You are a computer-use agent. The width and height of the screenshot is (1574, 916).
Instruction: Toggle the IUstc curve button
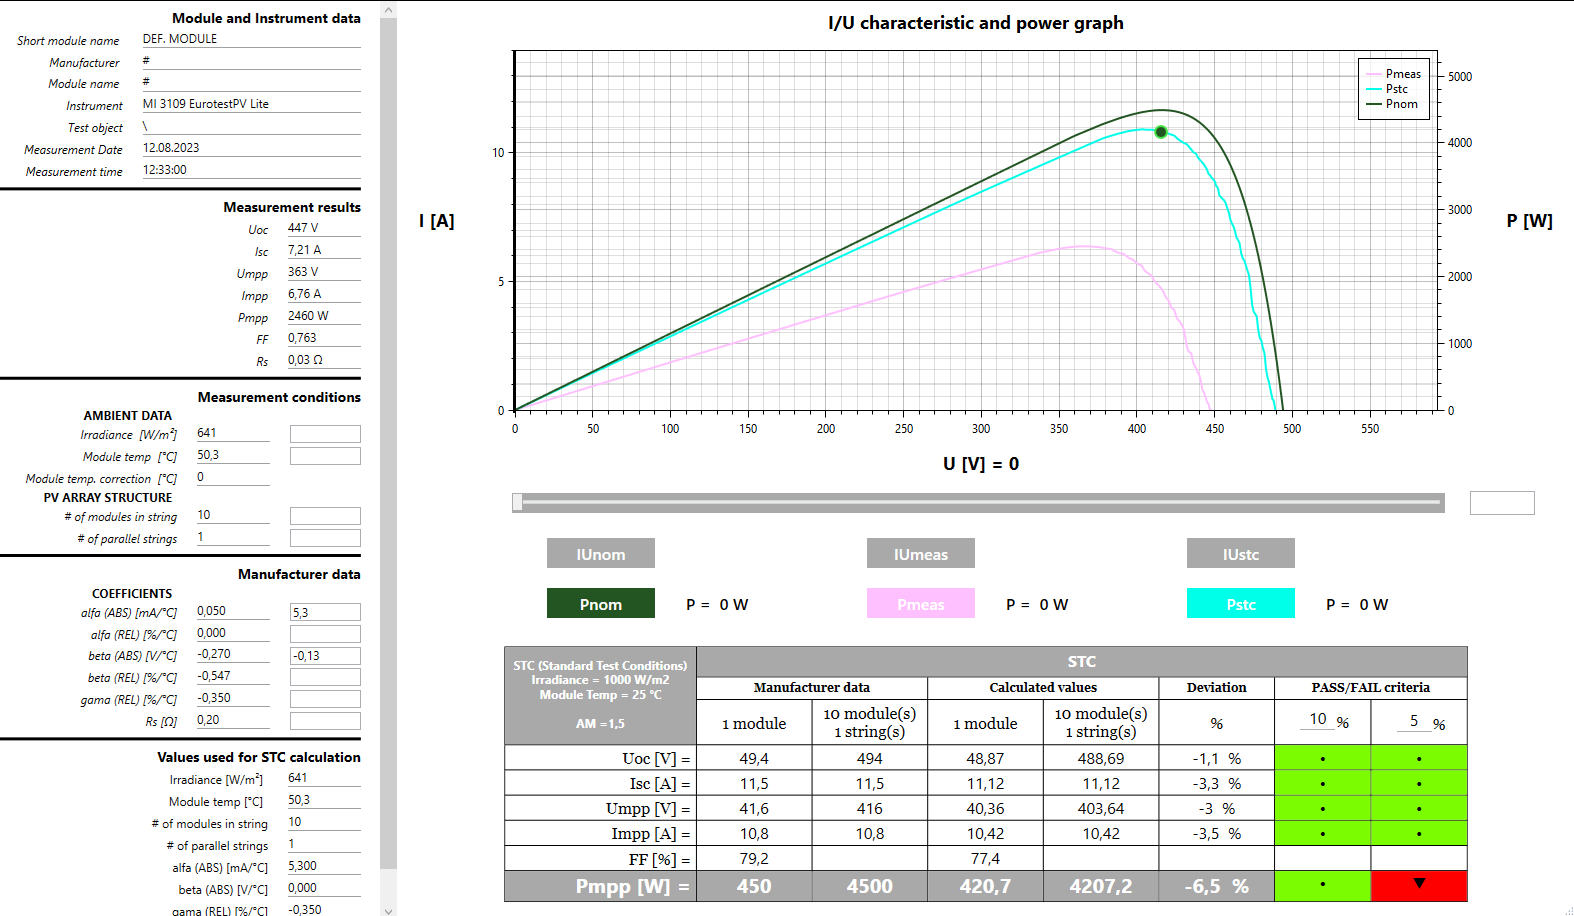[x=1240, y=554]
